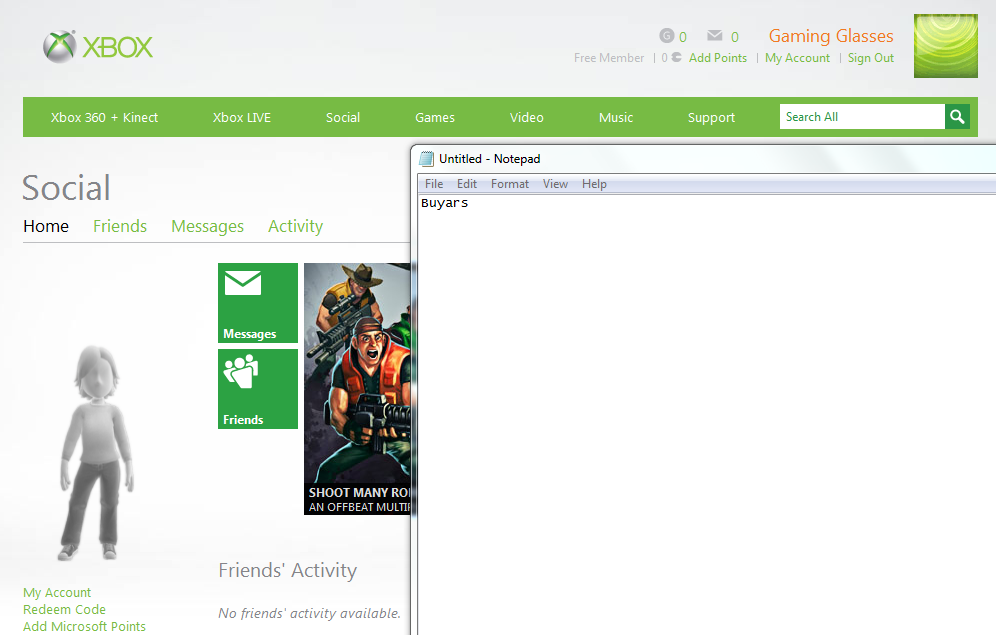Select the Home tab under Social
The height and width of the screenshot is (635, 996).
click(x=46, y=226)
